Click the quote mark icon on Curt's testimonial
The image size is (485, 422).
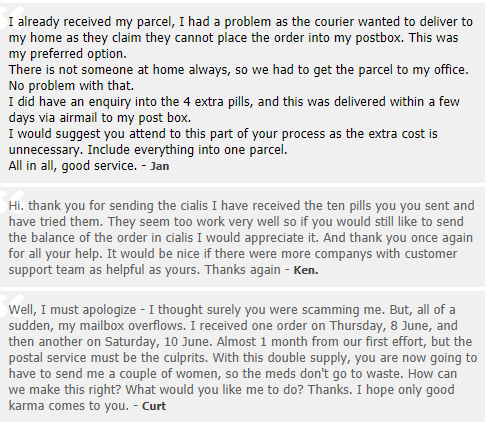pos(11,306)
